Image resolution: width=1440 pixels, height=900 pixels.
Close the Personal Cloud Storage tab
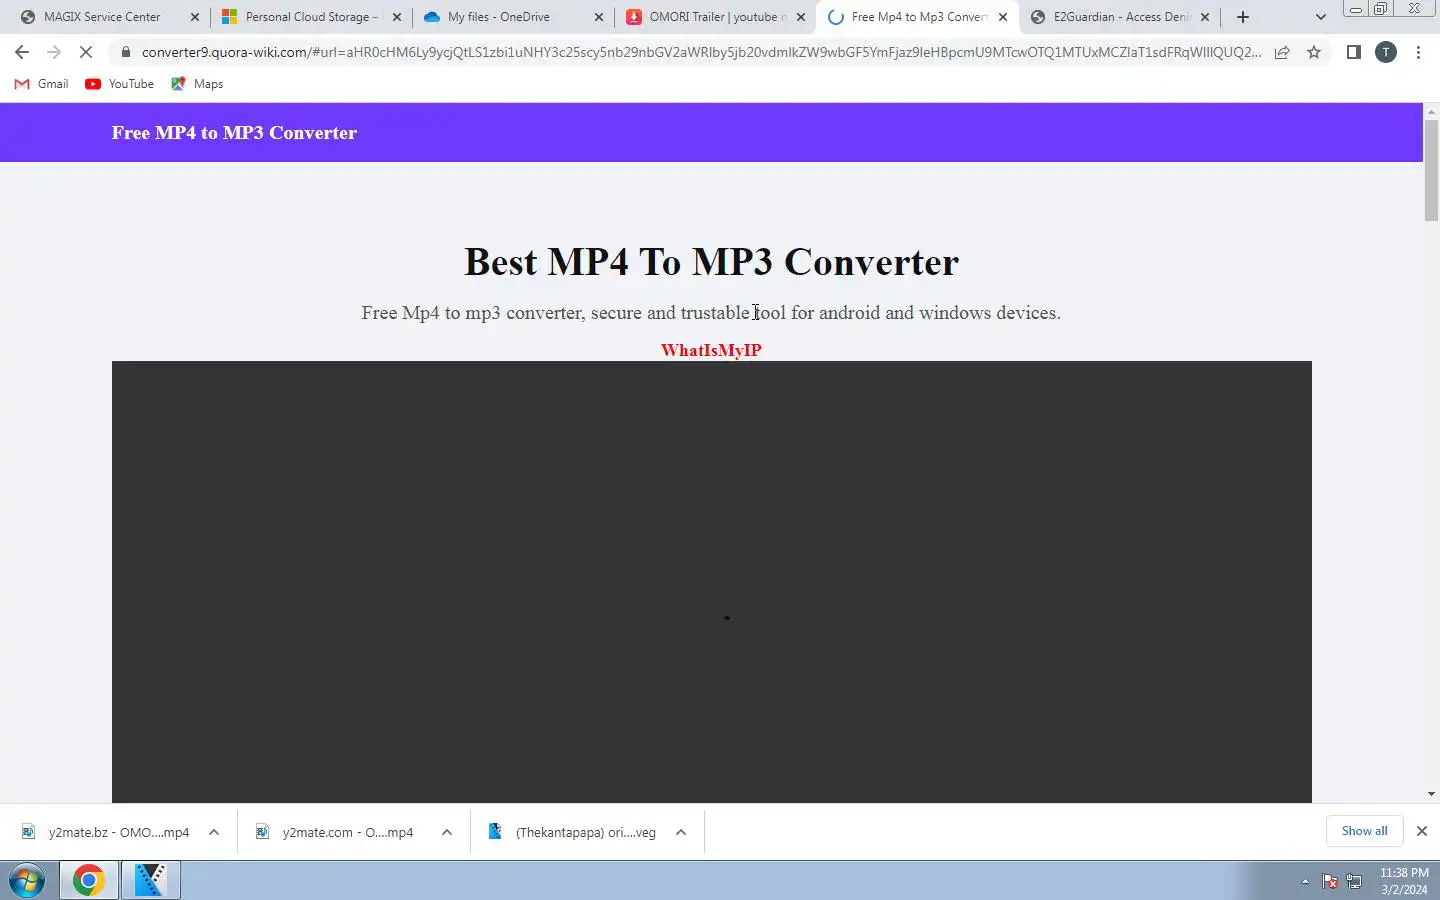coord(397,17)
